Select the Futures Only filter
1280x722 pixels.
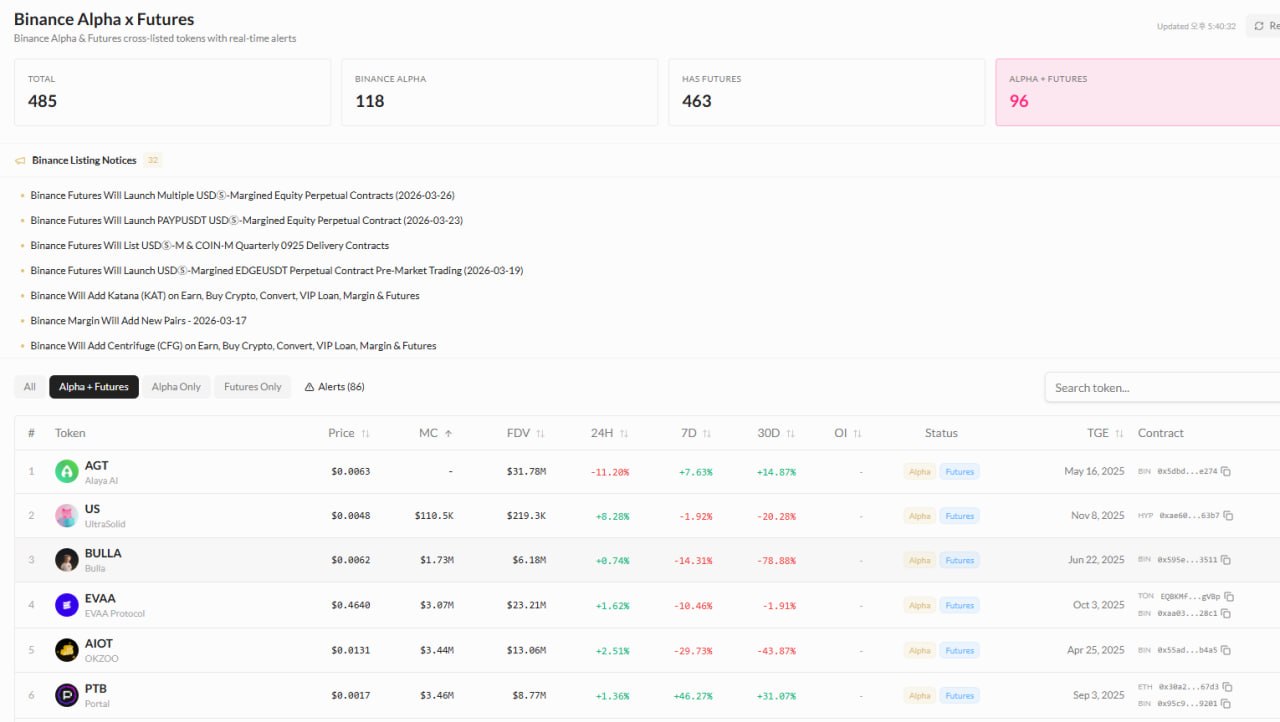[252, 387]
